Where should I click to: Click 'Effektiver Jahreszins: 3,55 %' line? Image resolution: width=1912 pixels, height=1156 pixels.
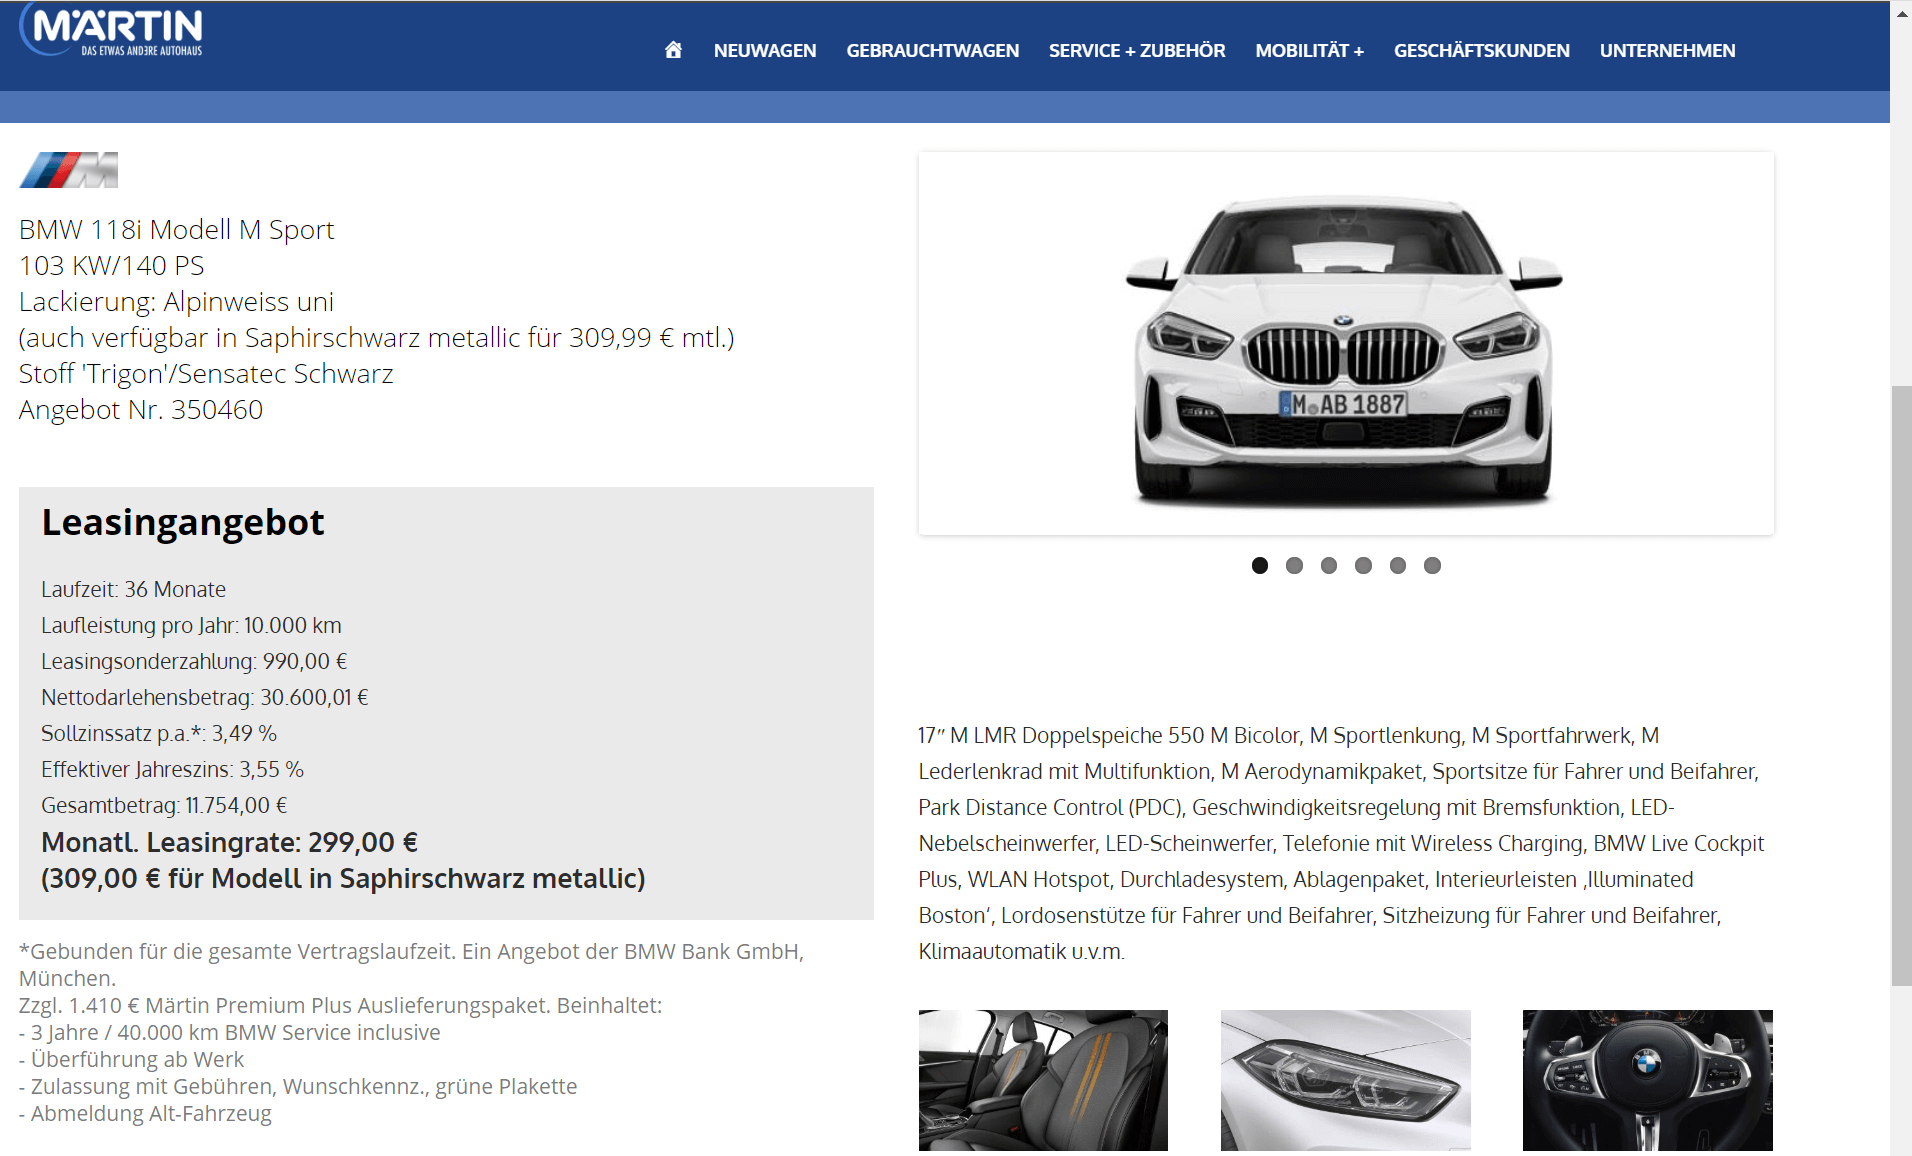(172, 770)
